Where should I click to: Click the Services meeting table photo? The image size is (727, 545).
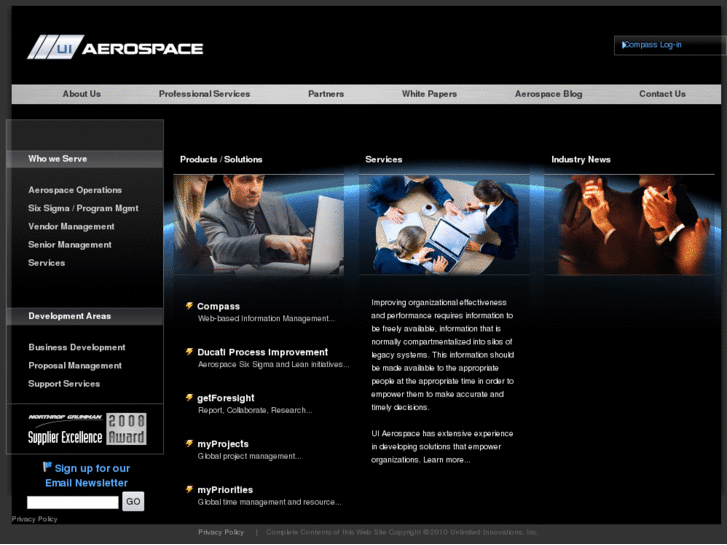pos(444,225)
